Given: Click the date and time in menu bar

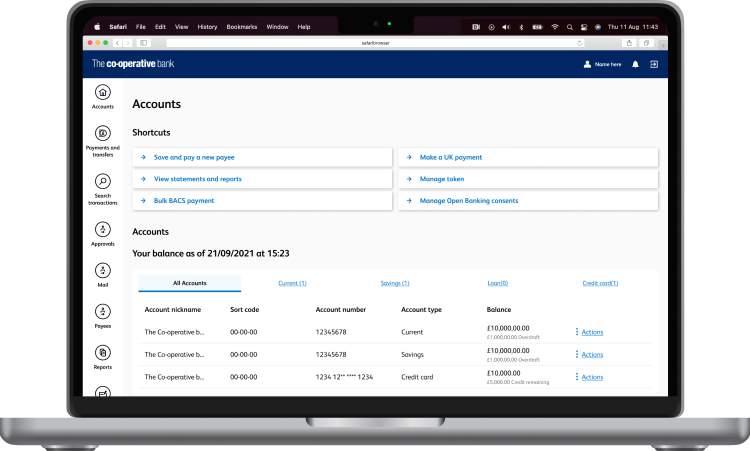Looking at the screenshot, I should click(x=633, y=27).
